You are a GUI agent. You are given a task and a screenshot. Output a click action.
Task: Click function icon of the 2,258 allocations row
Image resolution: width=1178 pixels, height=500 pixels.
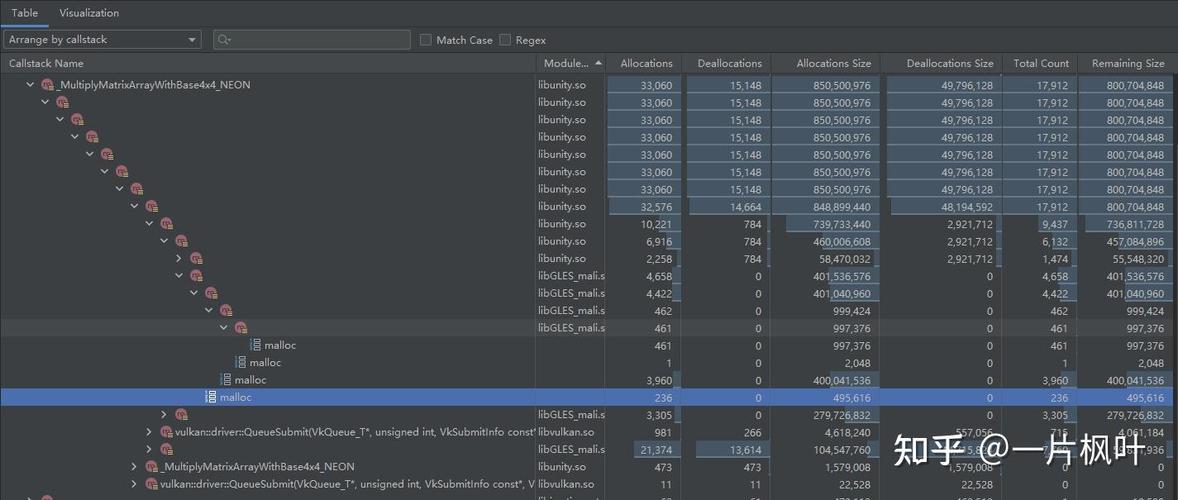197,258
